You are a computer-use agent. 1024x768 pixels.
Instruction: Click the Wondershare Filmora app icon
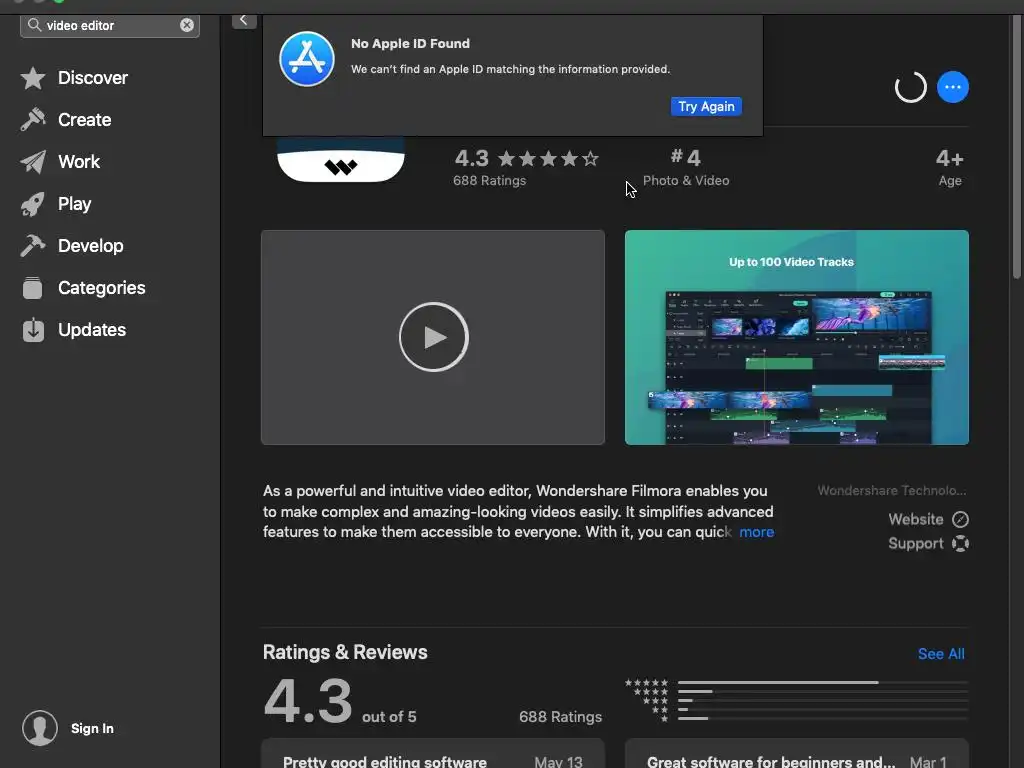pos(341,159)
